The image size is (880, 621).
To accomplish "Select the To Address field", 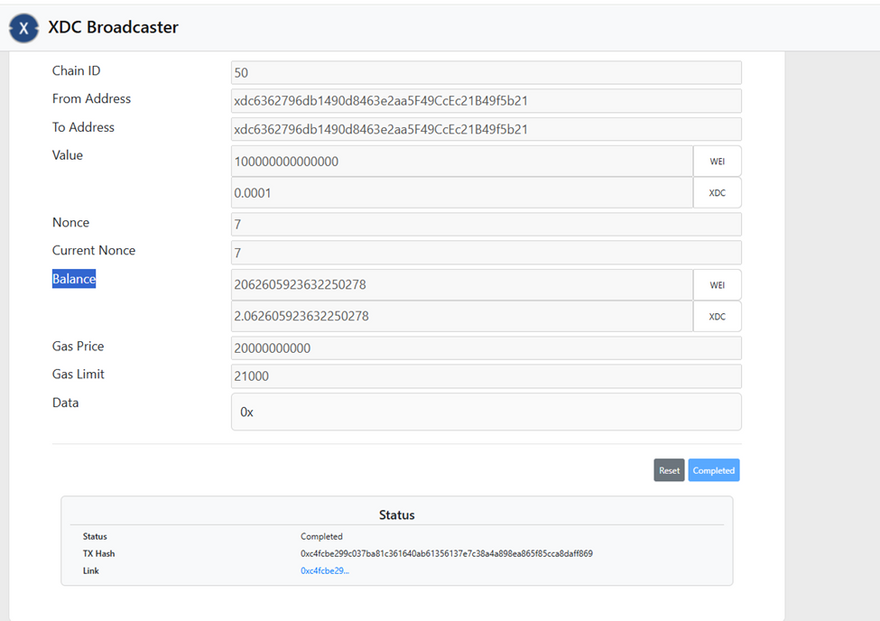I will coord(486,129).
